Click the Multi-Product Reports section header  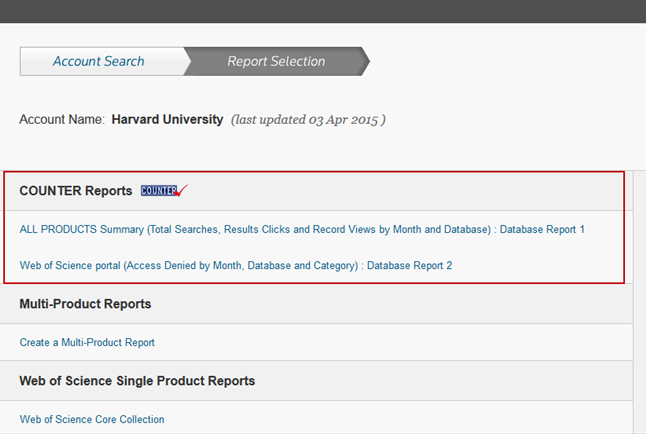coord(320,304)
